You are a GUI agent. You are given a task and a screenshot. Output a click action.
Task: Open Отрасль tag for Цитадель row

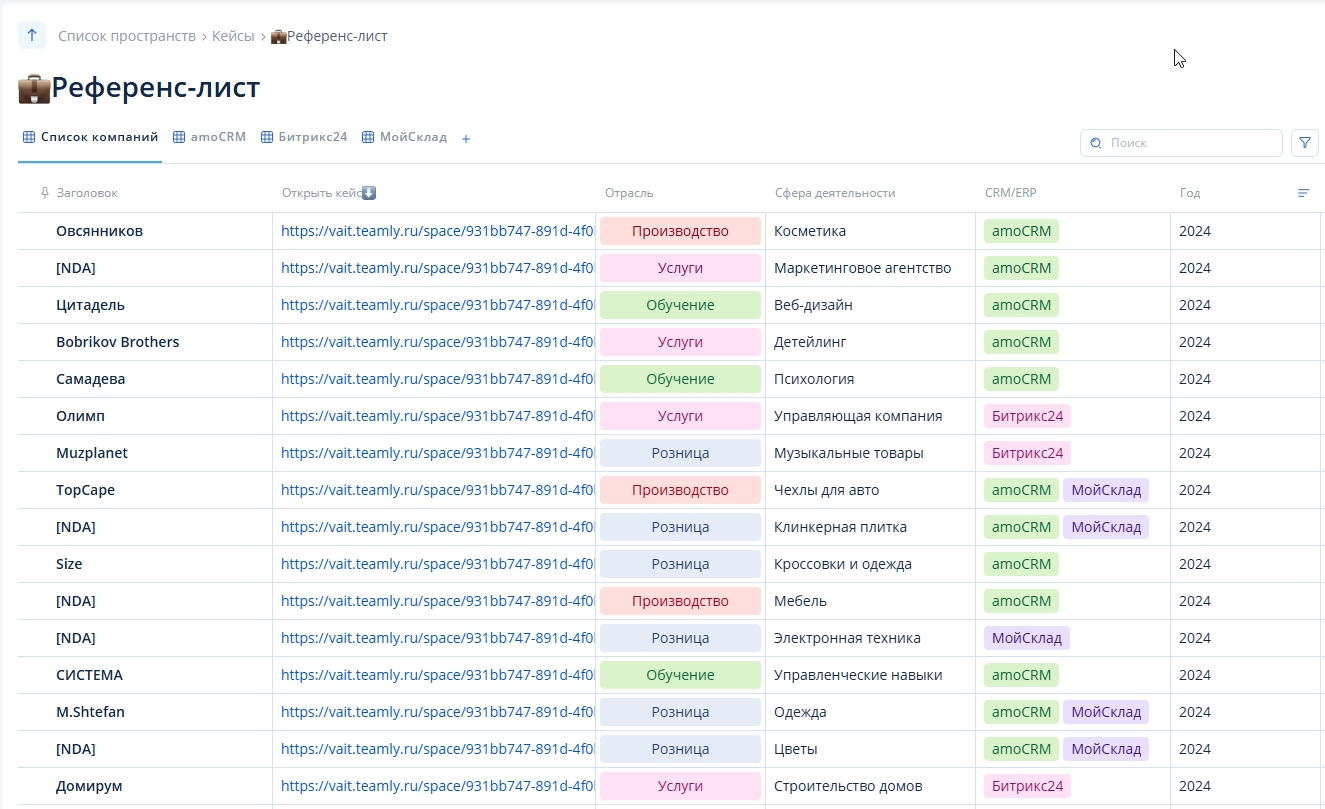(x=680, y=305)
